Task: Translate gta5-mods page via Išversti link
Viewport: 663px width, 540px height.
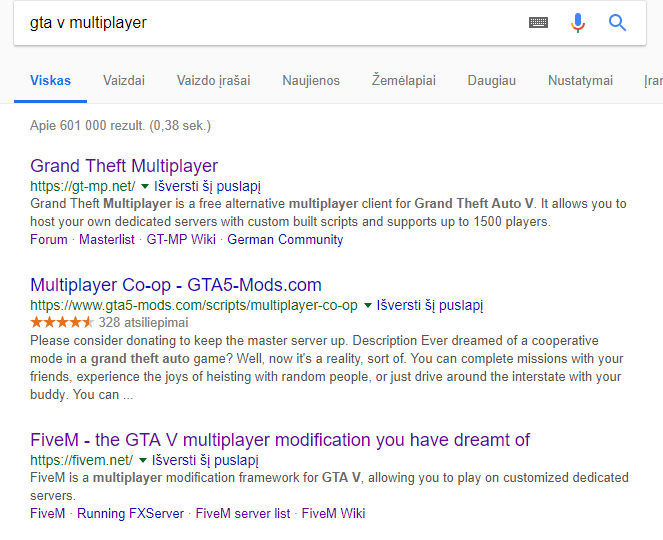Action: coord(430,305)
